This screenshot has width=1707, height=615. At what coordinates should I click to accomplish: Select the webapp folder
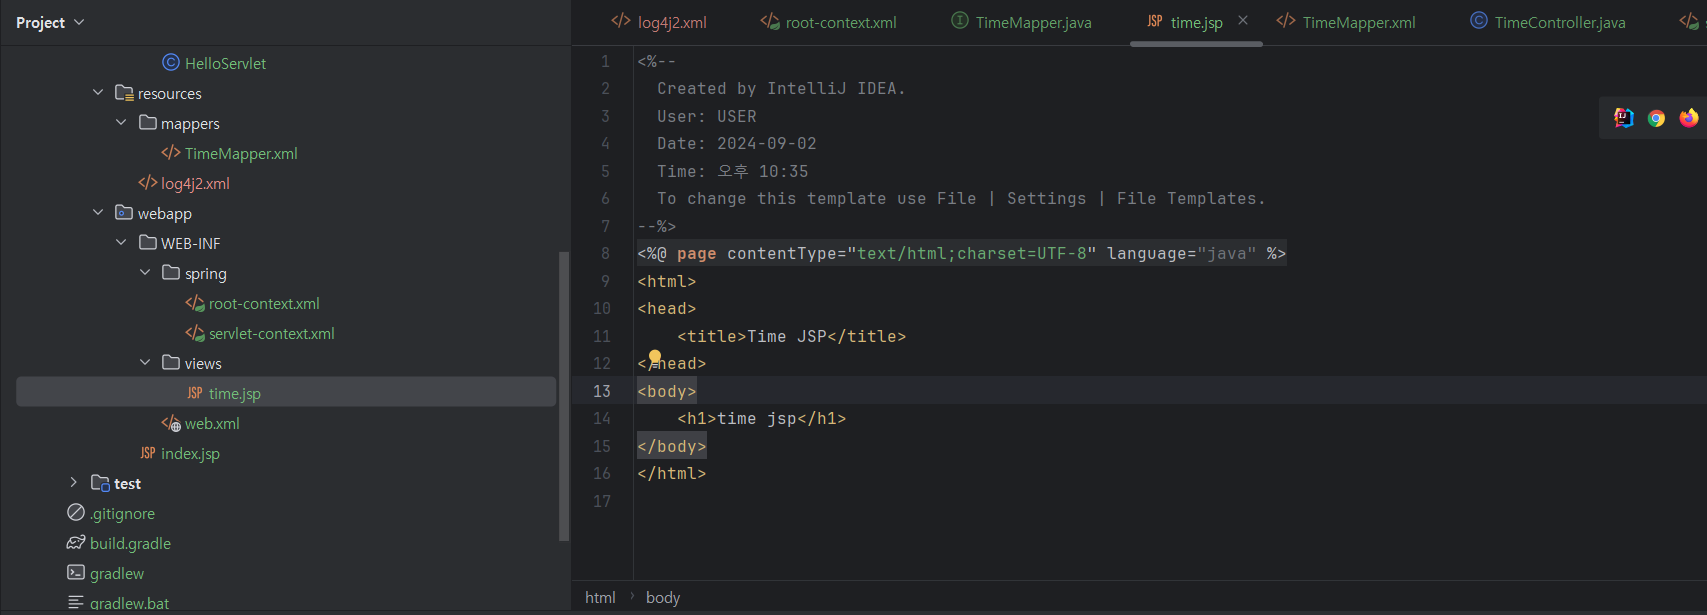tap(165, 213)
